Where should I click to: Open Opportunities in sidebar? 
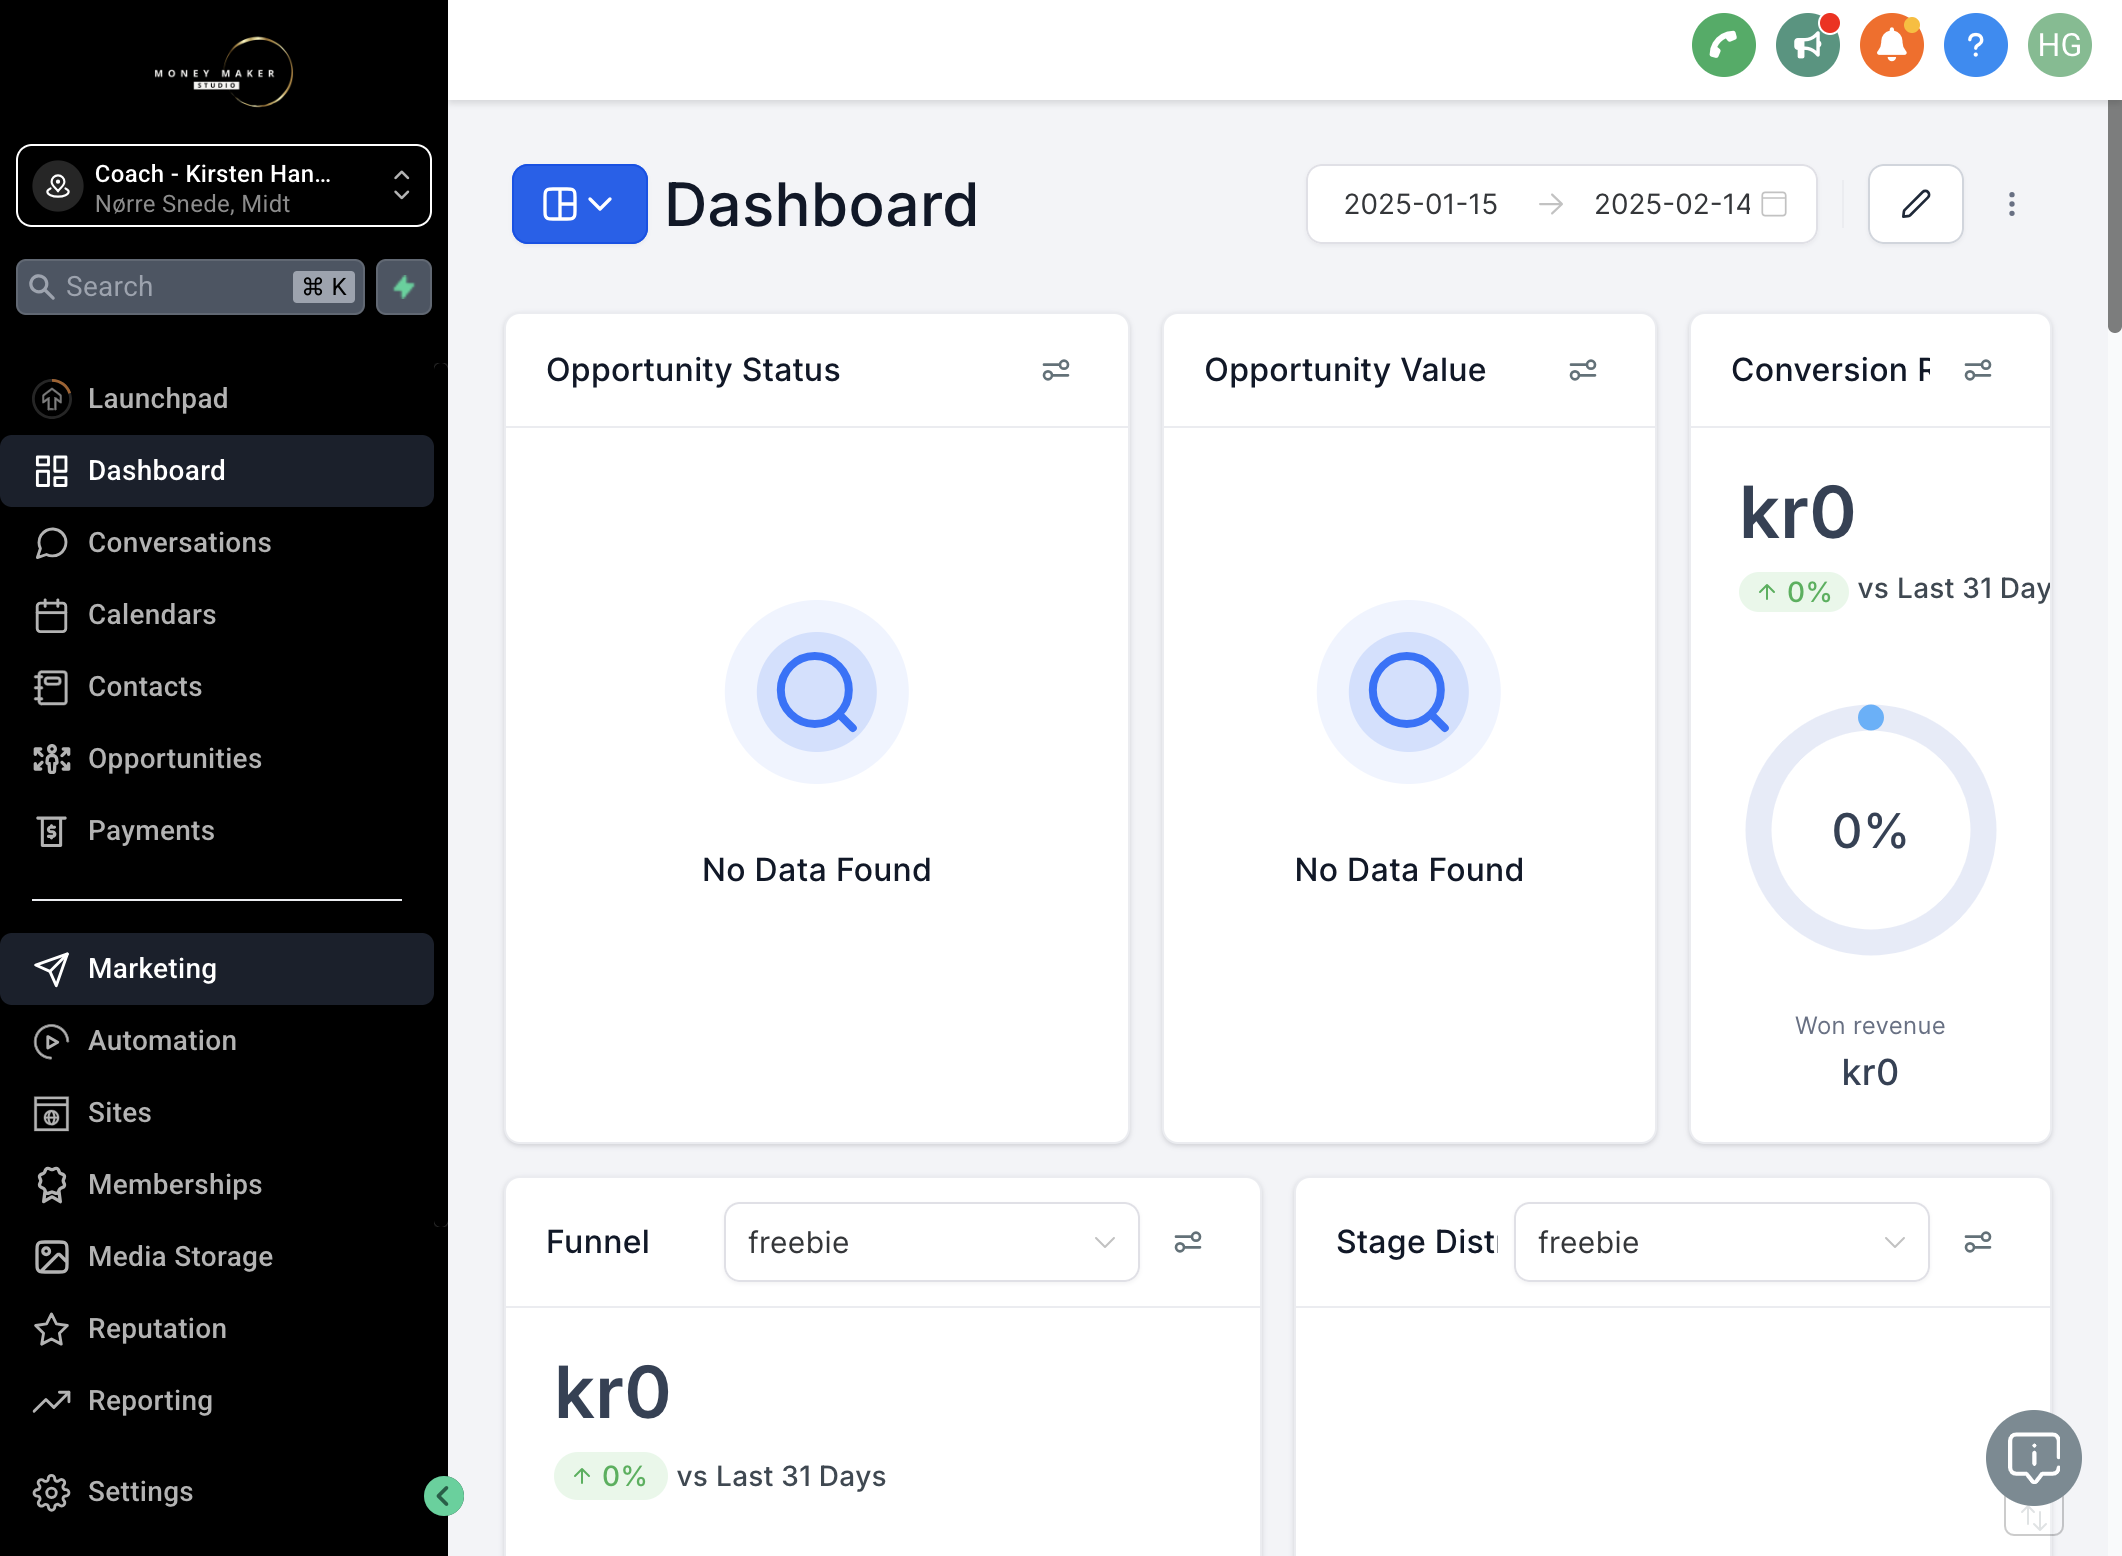pyautogui.click(x=217, y=758)
